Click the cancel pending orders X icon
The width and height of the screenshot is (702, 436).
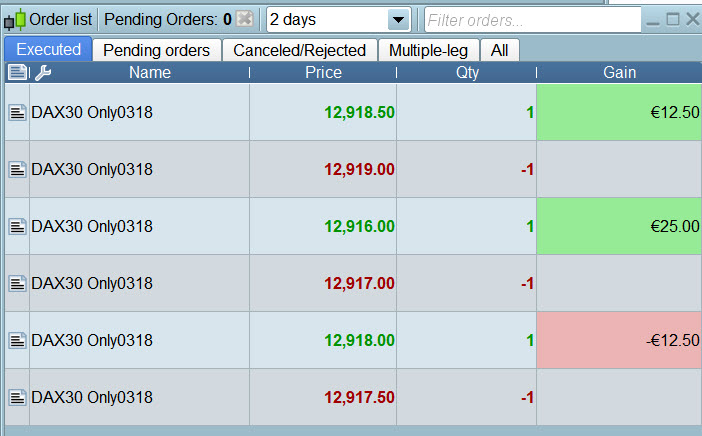click(x=245, y=19)
